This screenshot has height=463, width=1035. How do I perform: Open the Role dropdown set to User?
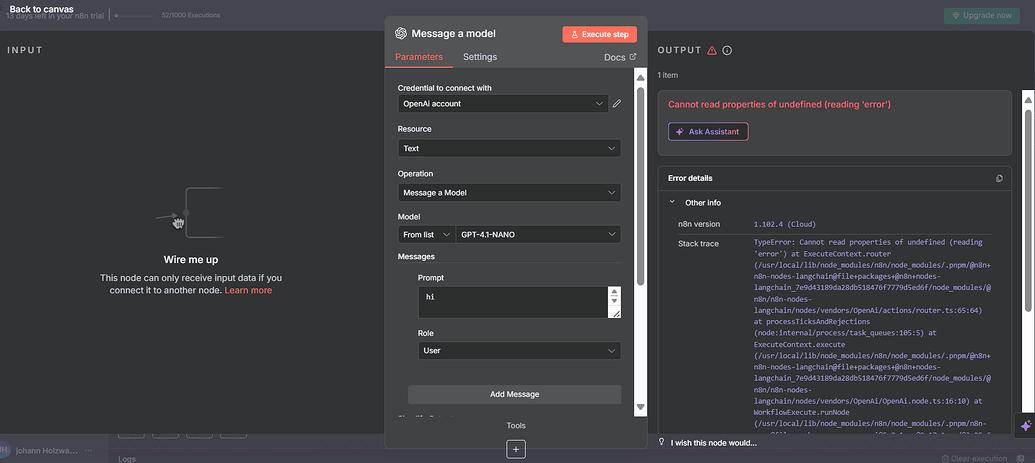click(518, 351)
